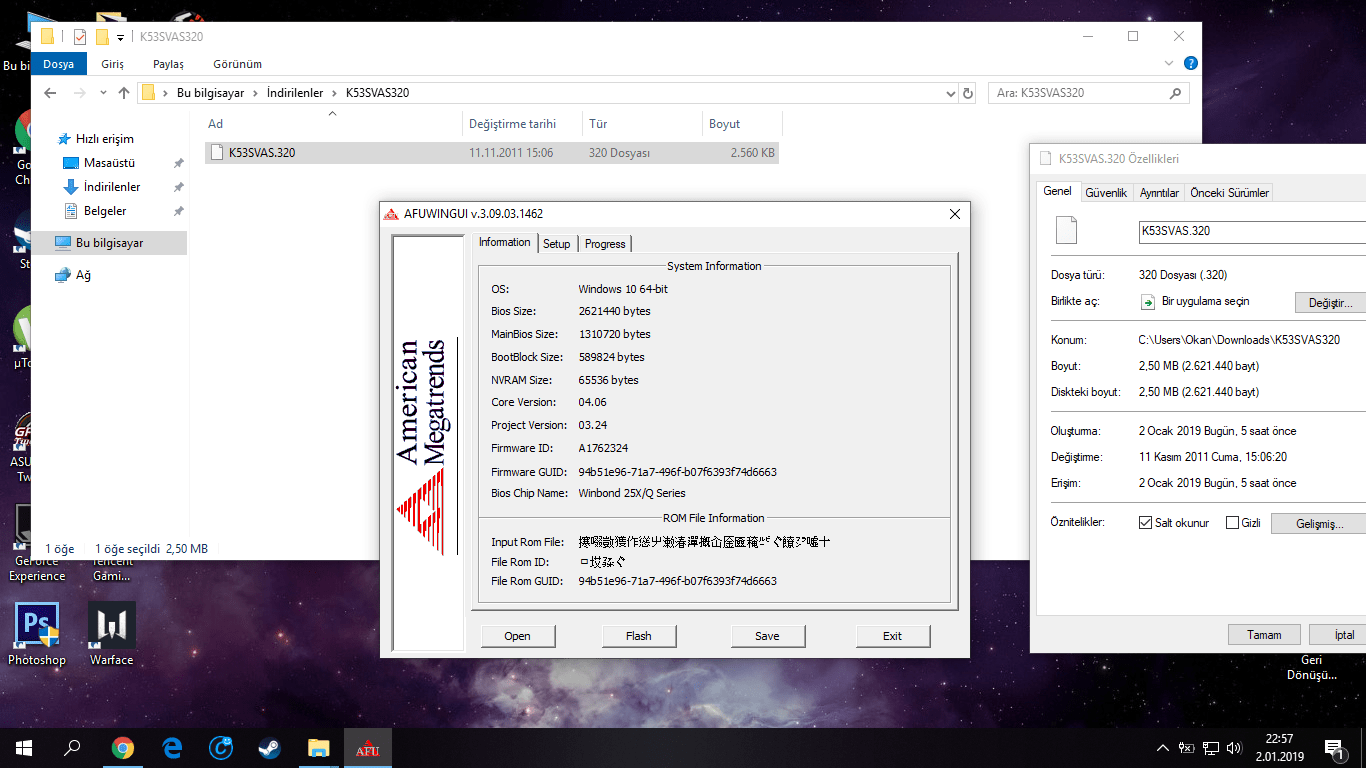Open Google Chrome from the taskbar
Image resolution: width=1366 pixels, height=768 pixels.
[x=123, y=748]
